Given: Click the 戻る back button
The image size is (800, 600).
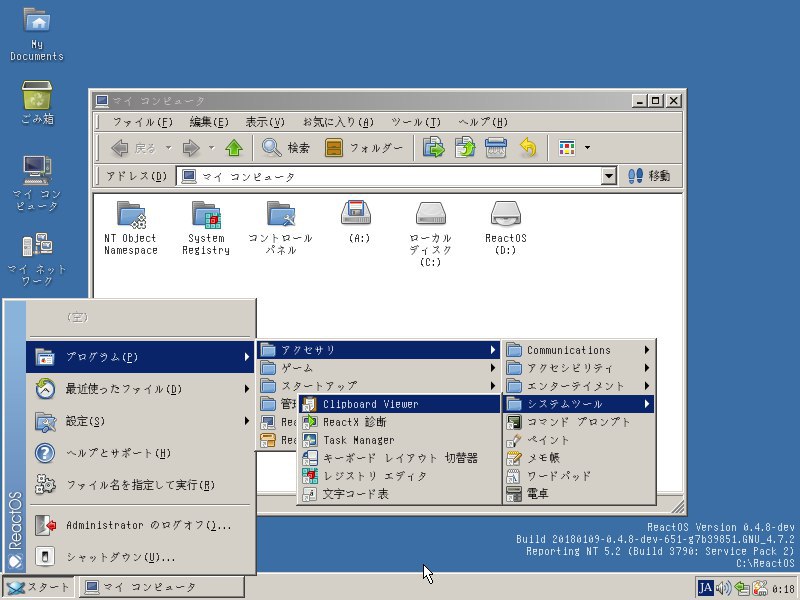Looking at the screenshot, I should [x=134, y=148].
